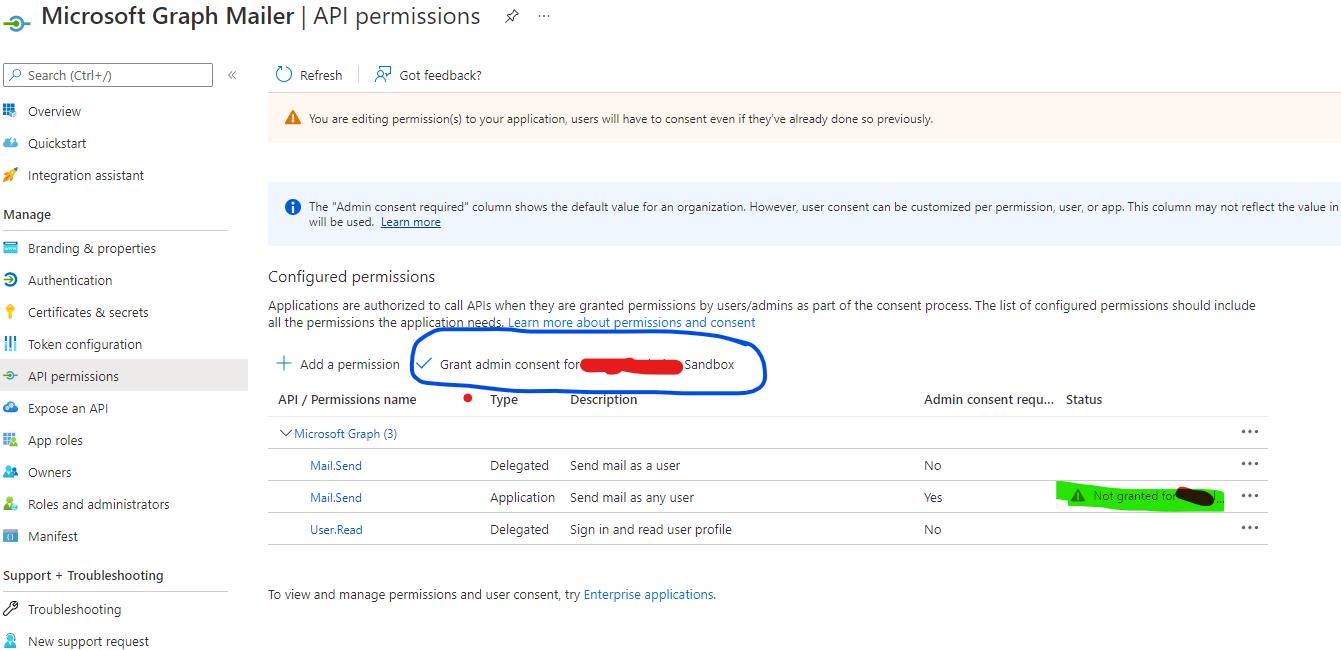The image size is (1341, 650).
Task: Open the User.Read permission link
Action: point(336,529)
